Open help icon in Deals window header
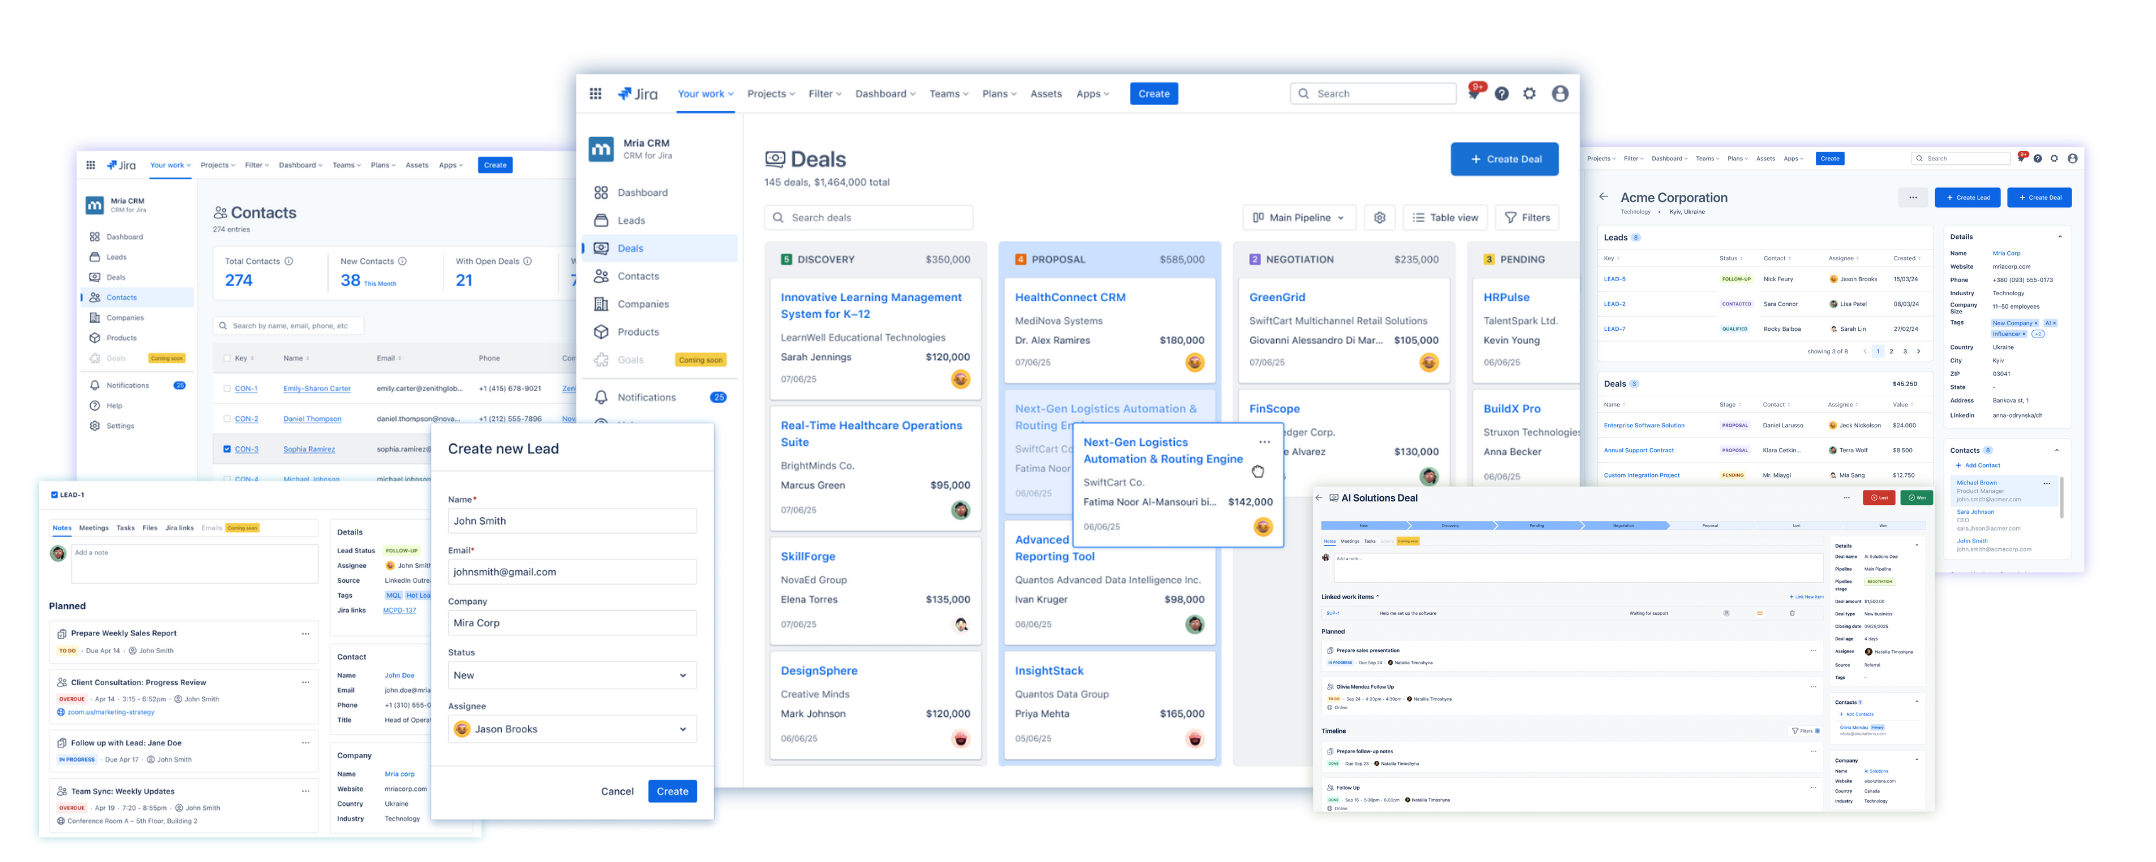The width and height of the screenshot is (2156, 862). click(1502, 94)
